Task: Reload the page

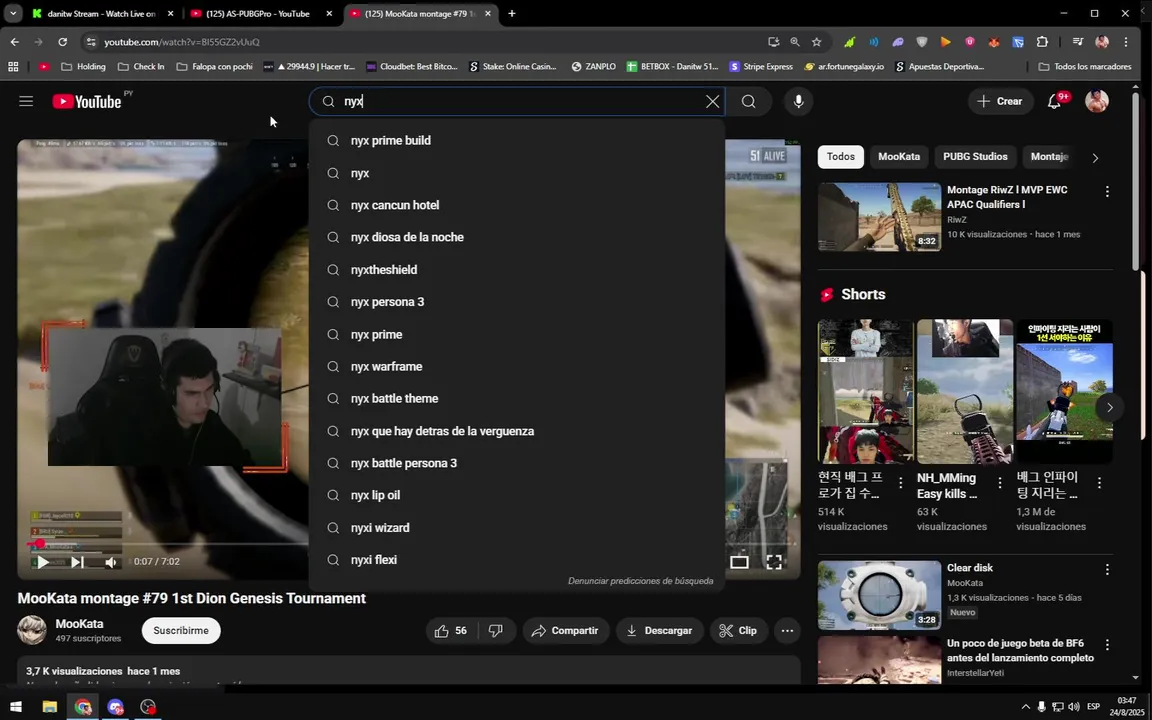Action: click(x=62, y=42)
